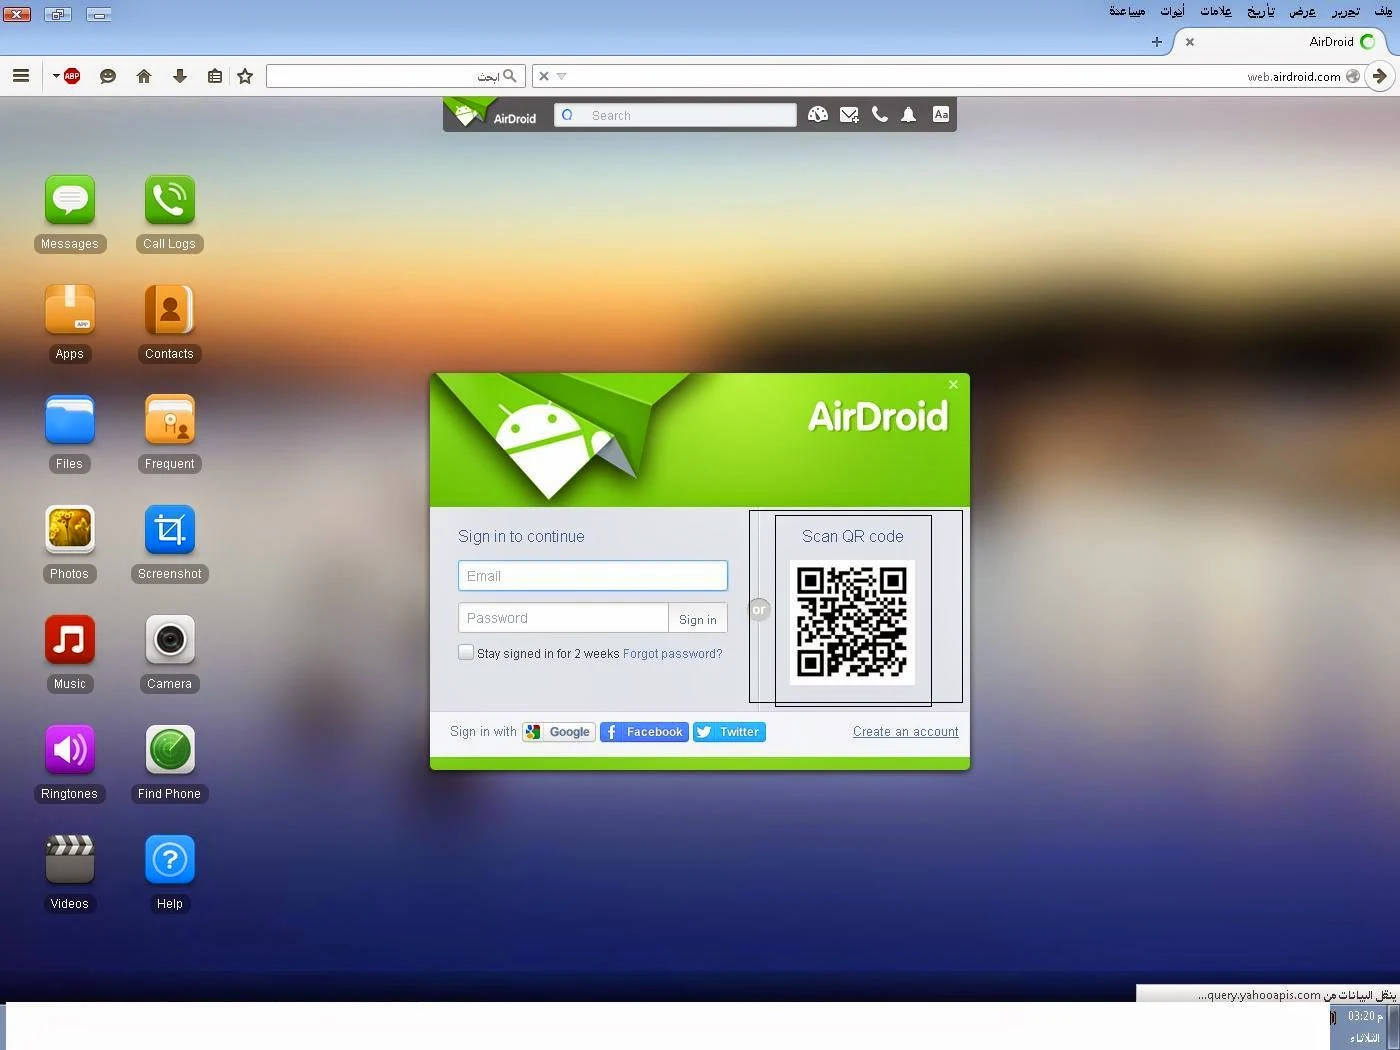Sign in with Facebook button

click(x=644, y=732)
